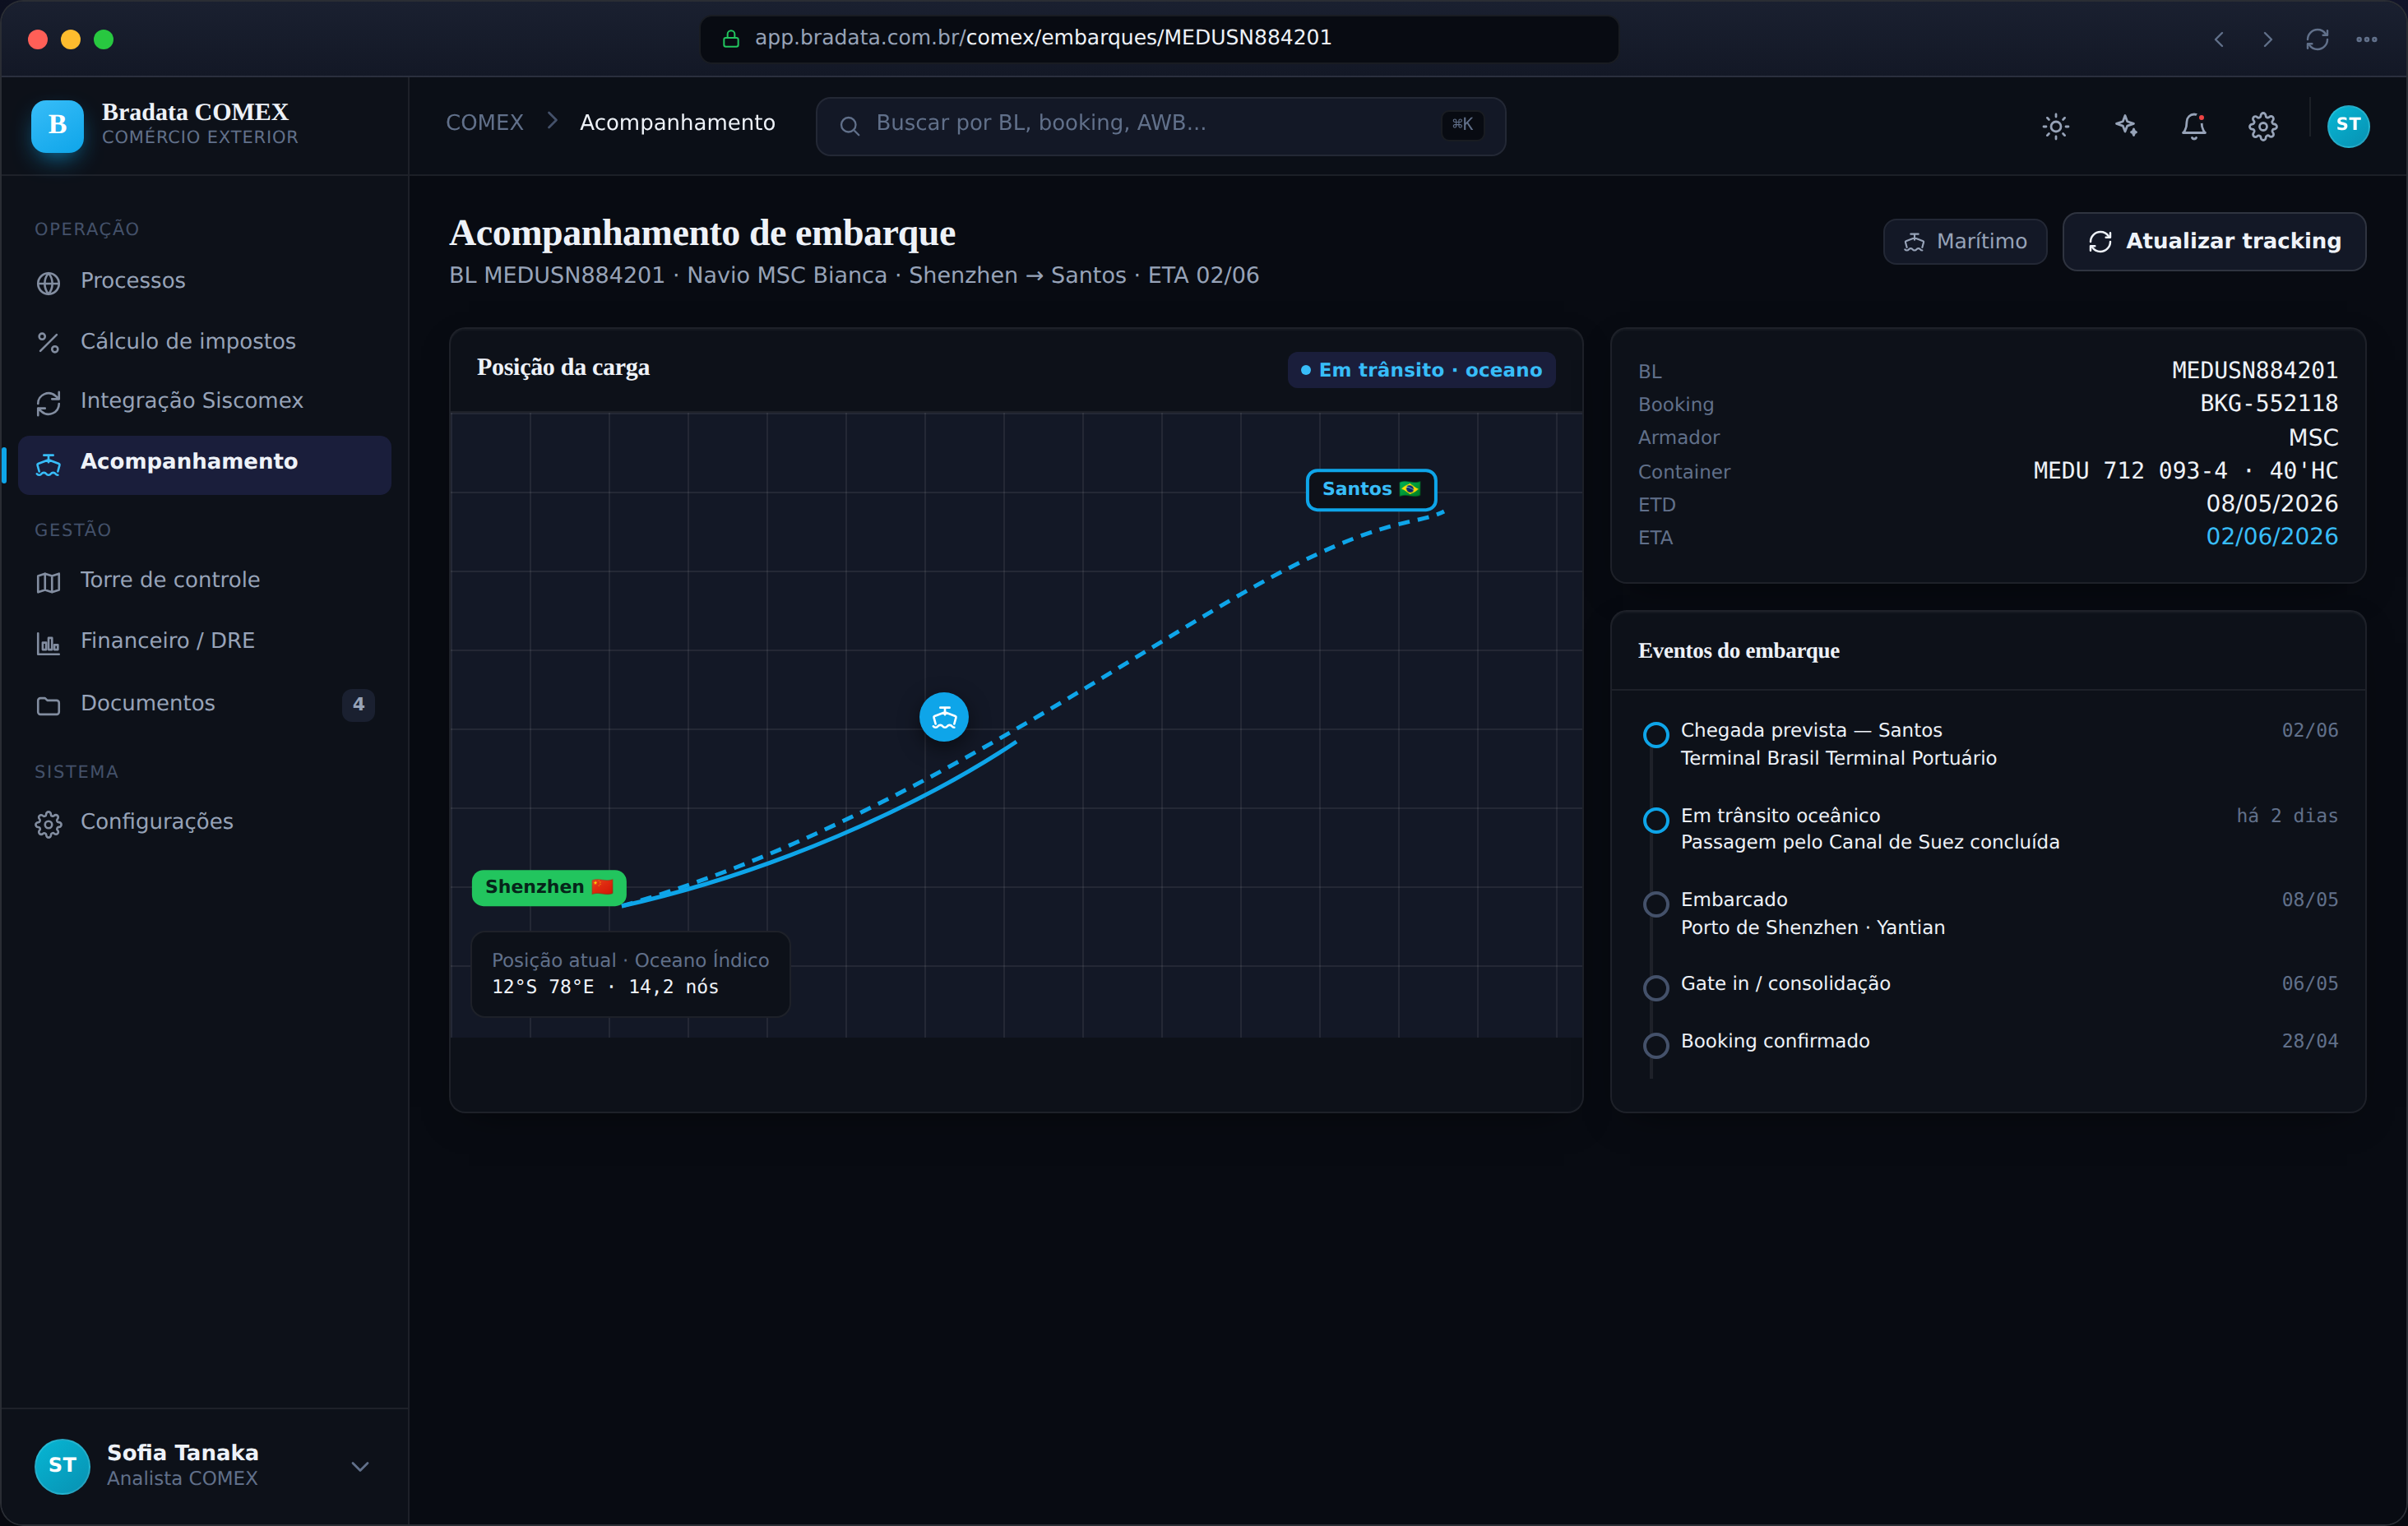The width and height of the screenshot is (2408, 1526).
Task: Click the COMEX breadcrumb link
Action: pyautogui.click(x=484, y=123)
